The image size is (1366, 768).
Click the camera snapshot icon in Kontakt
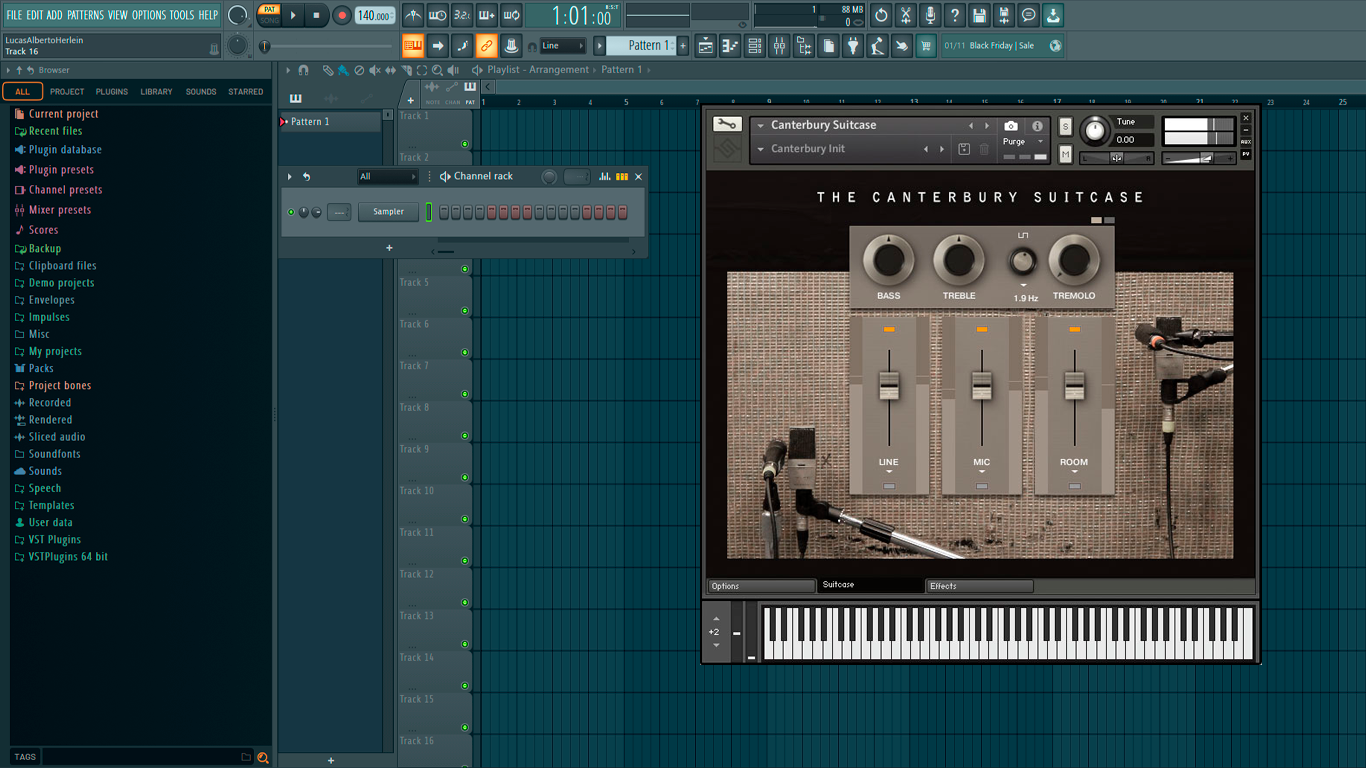(1011, 126)
